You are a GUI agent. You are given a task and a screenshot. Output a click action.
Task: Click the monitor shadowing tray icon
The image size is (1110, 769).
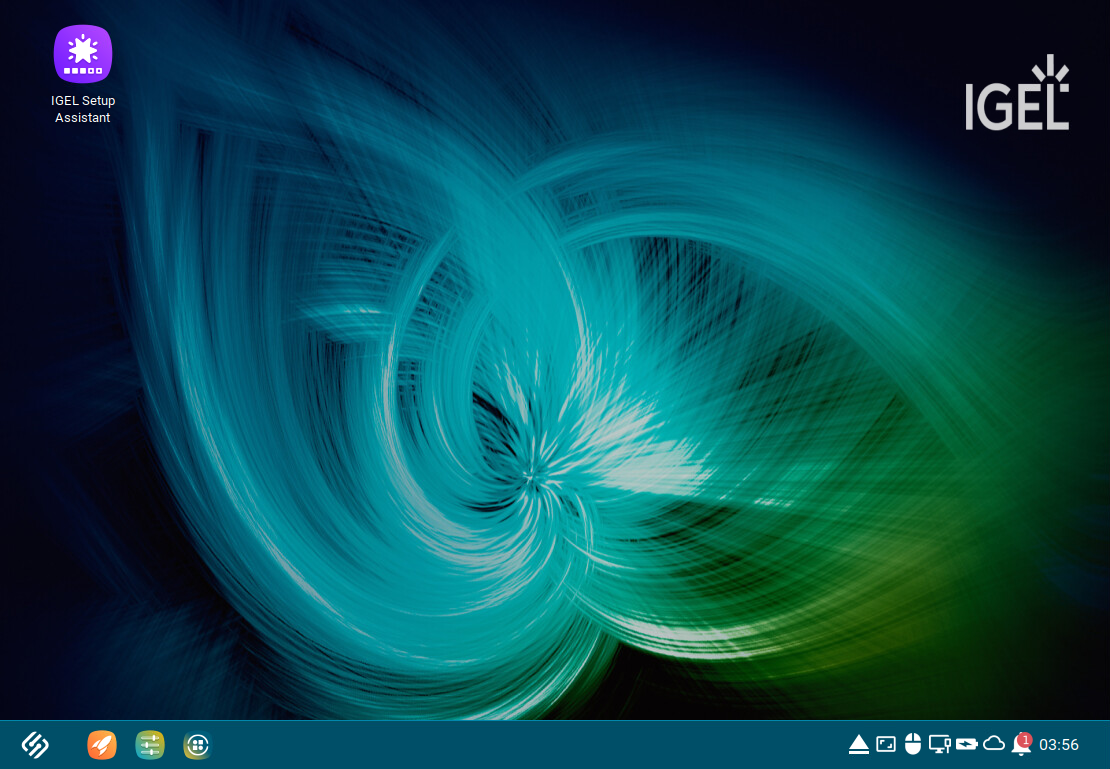pos(940,744)
